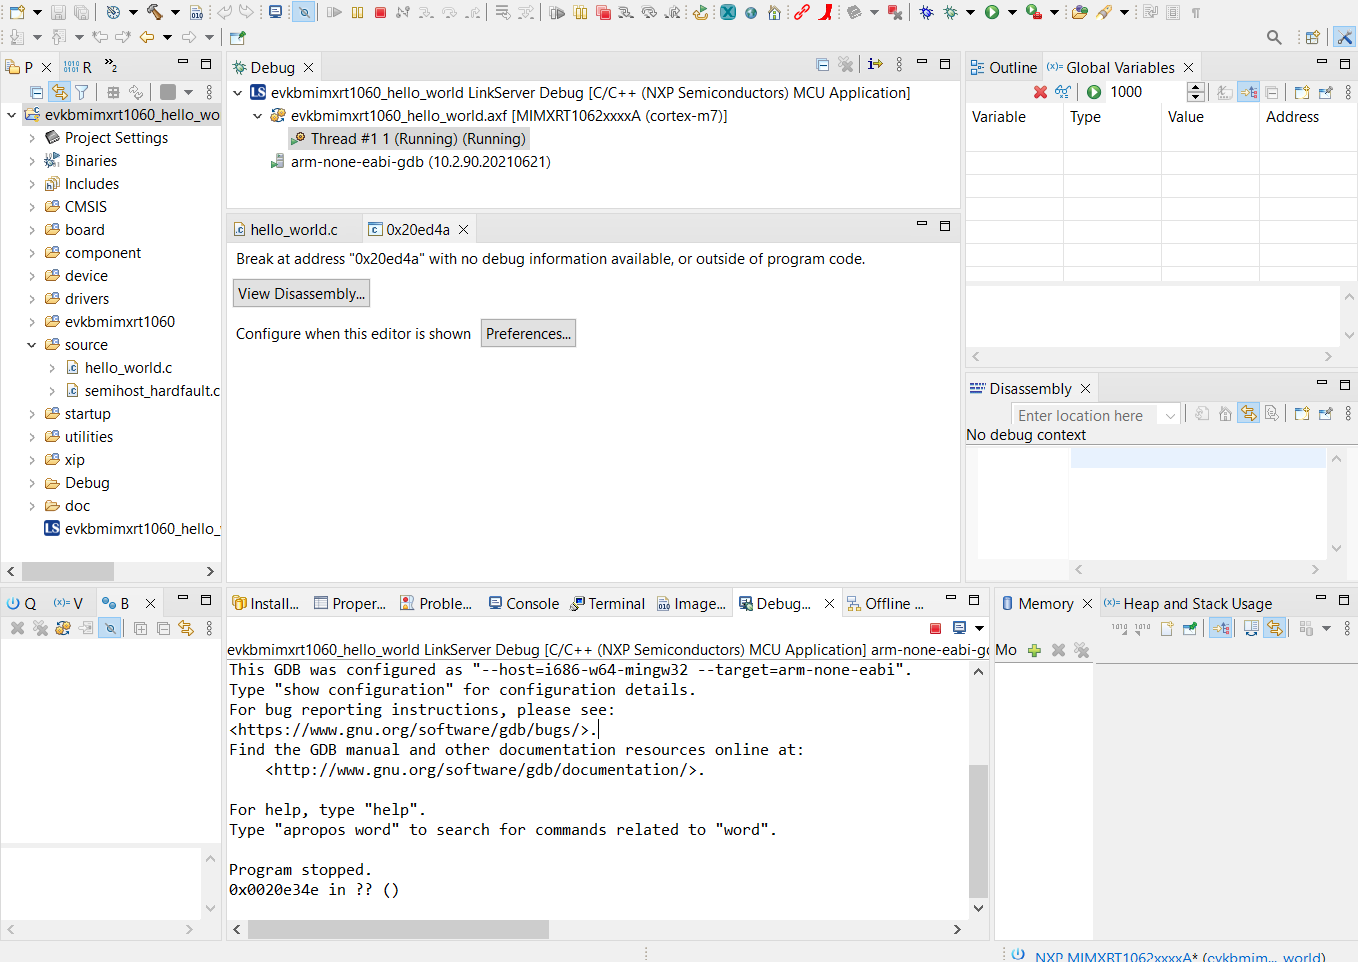Open the Search magnifier in top-right toolbar

[x=1274, y=37]
